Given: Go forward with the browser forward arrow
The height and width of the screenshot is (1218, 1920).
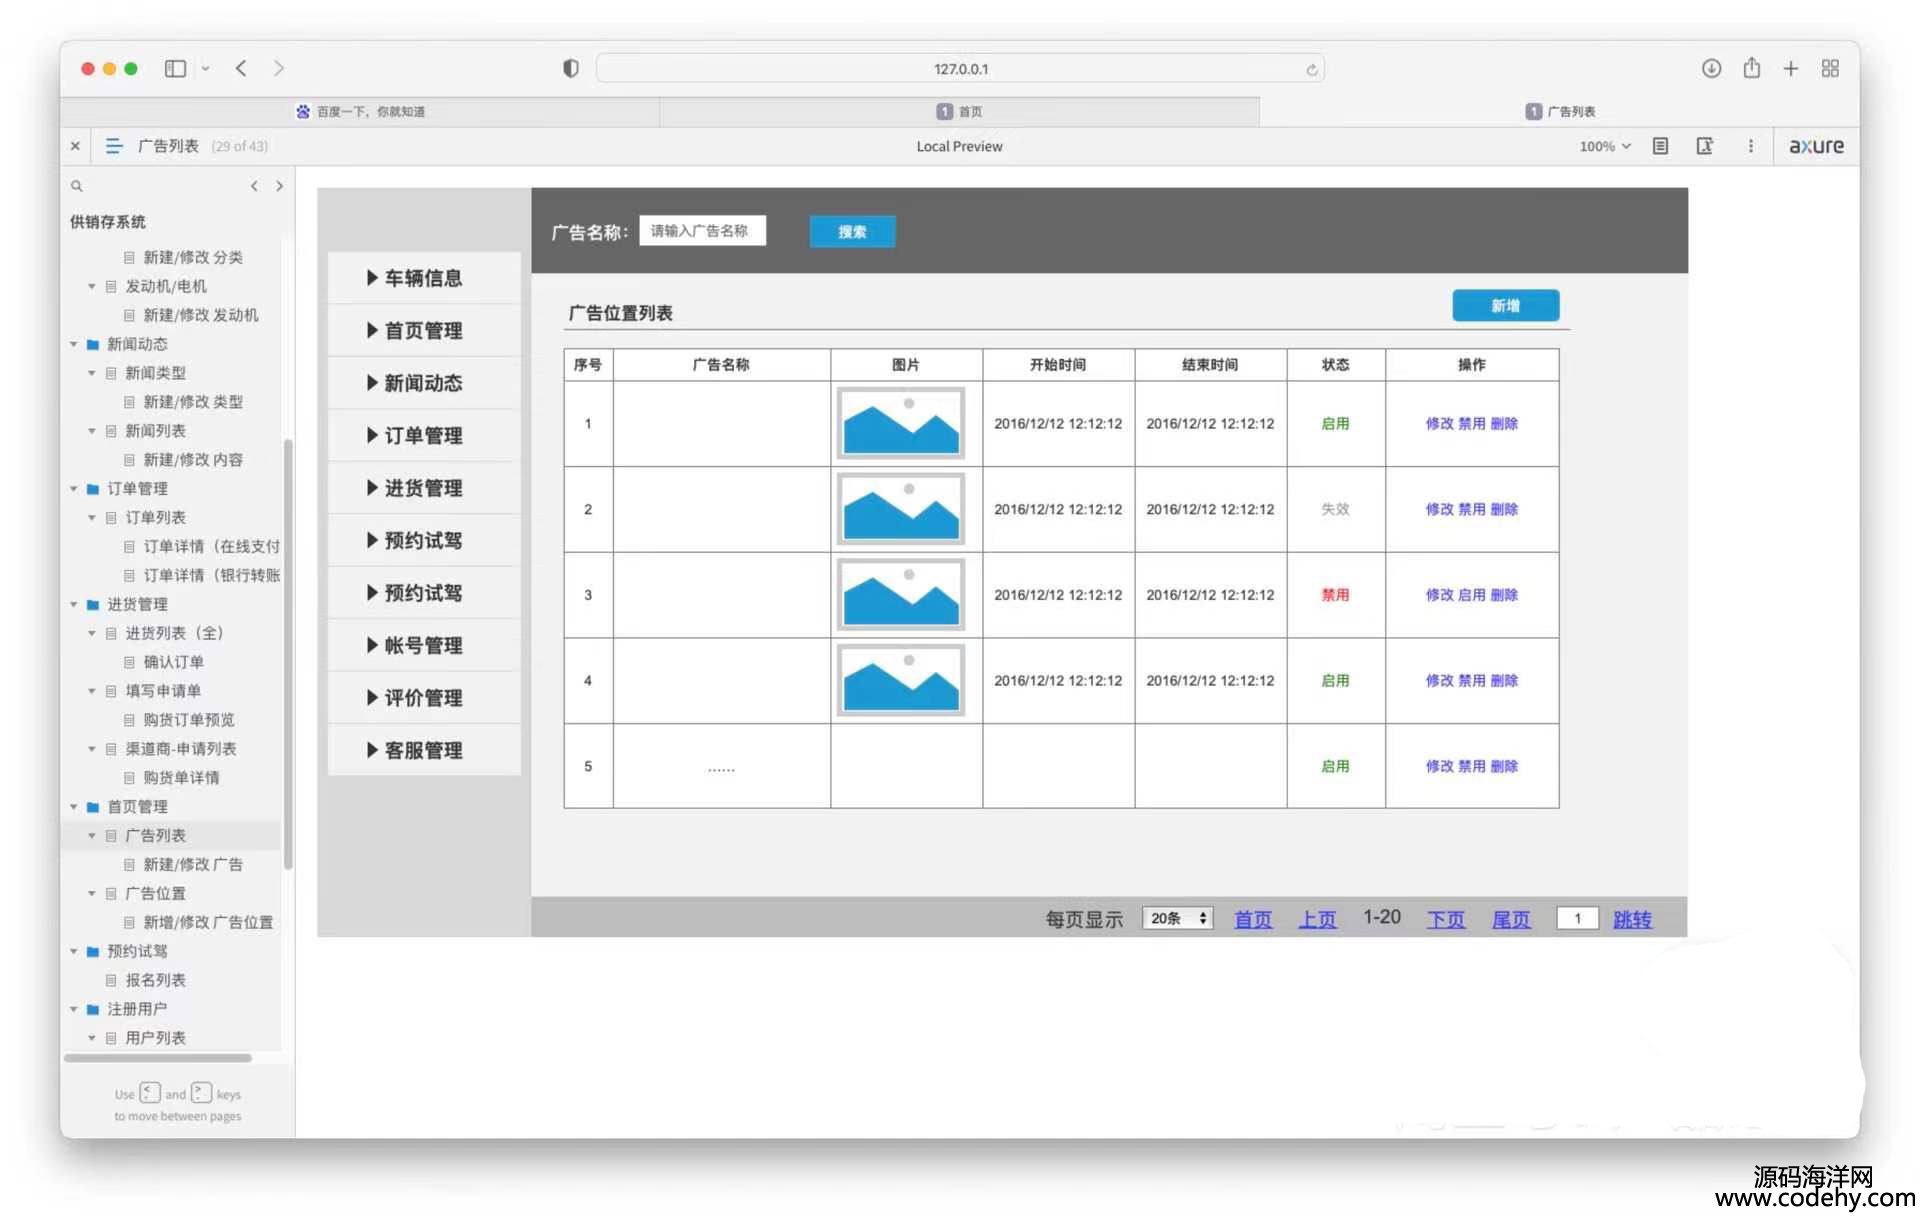Looking at the screenshot, I should pyautogui.click(x=279, y=68).
